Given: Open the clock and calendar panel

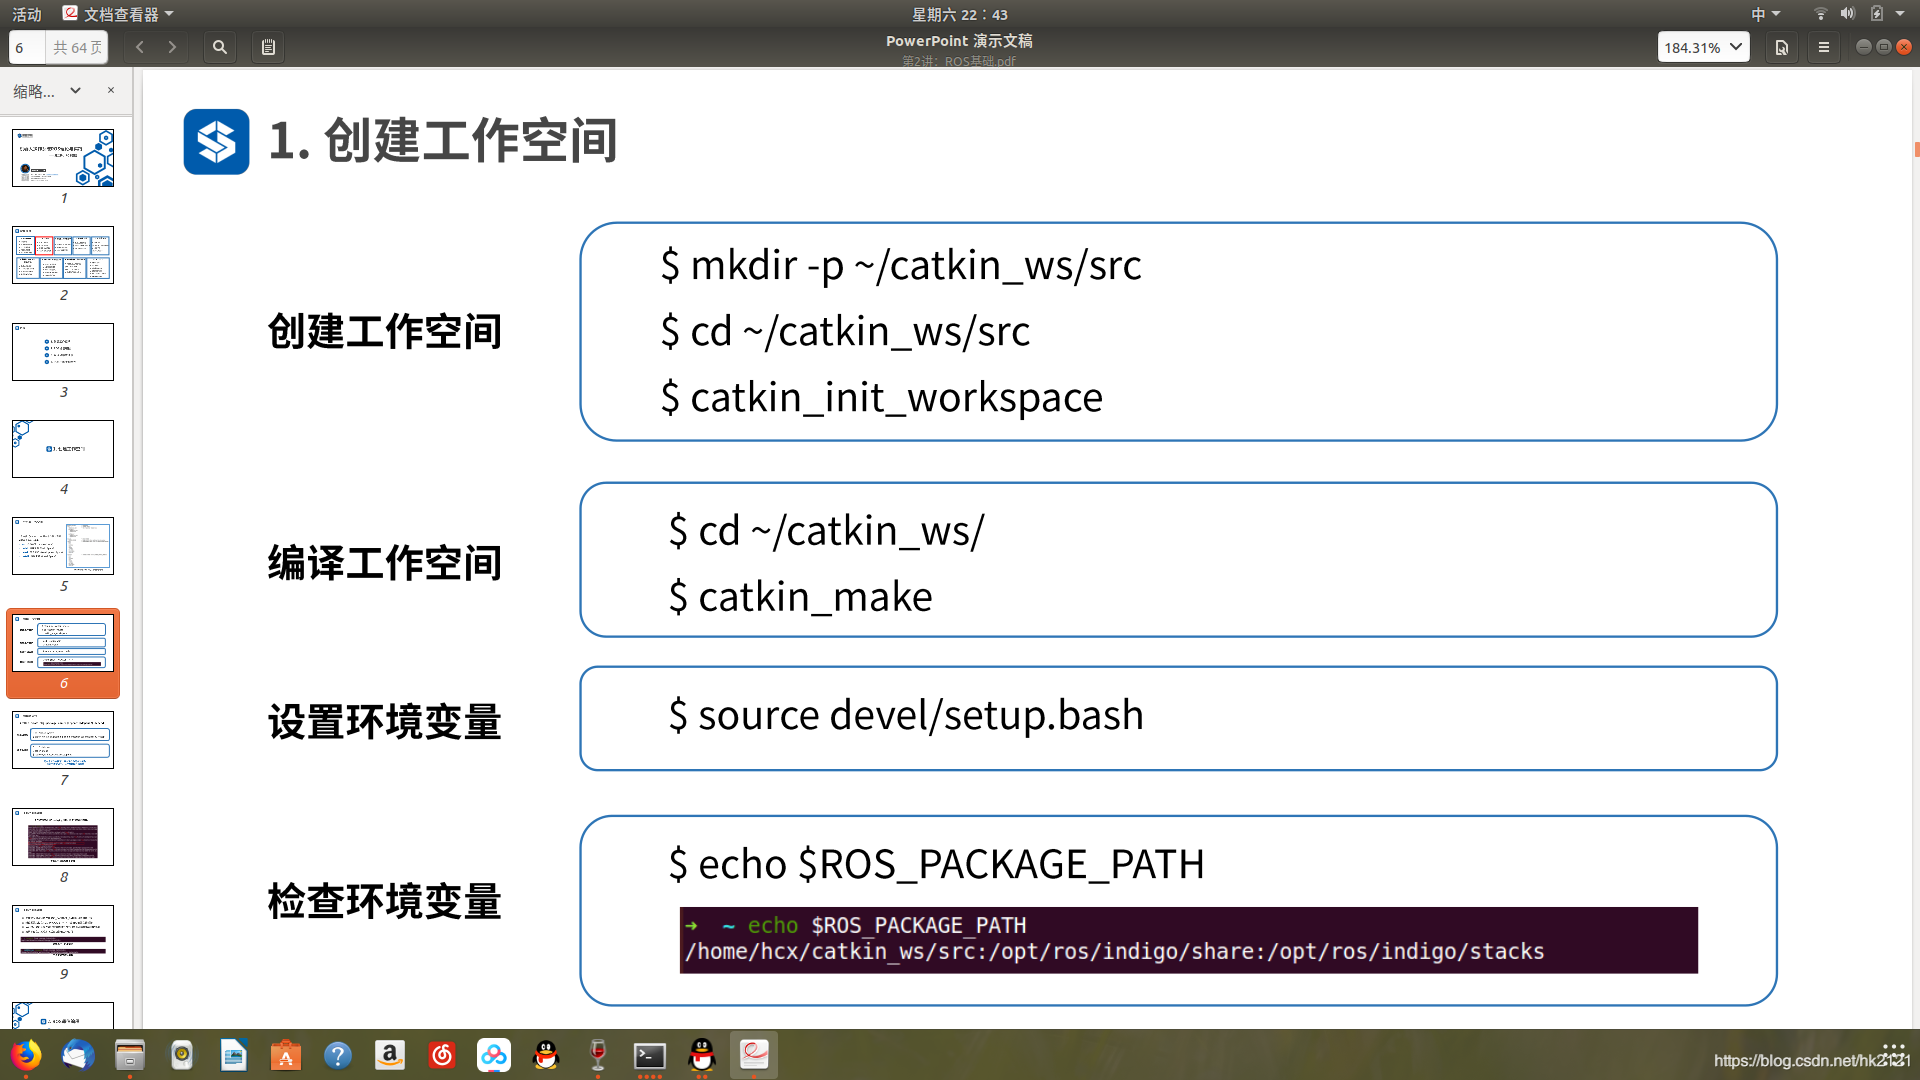Looking at the screenshot, I should point(959,14).
